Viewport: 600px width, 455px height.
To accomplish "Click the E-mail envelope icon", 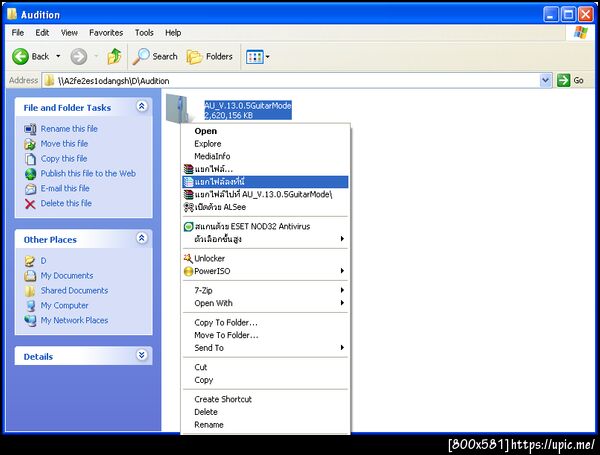I will (30, 189).
